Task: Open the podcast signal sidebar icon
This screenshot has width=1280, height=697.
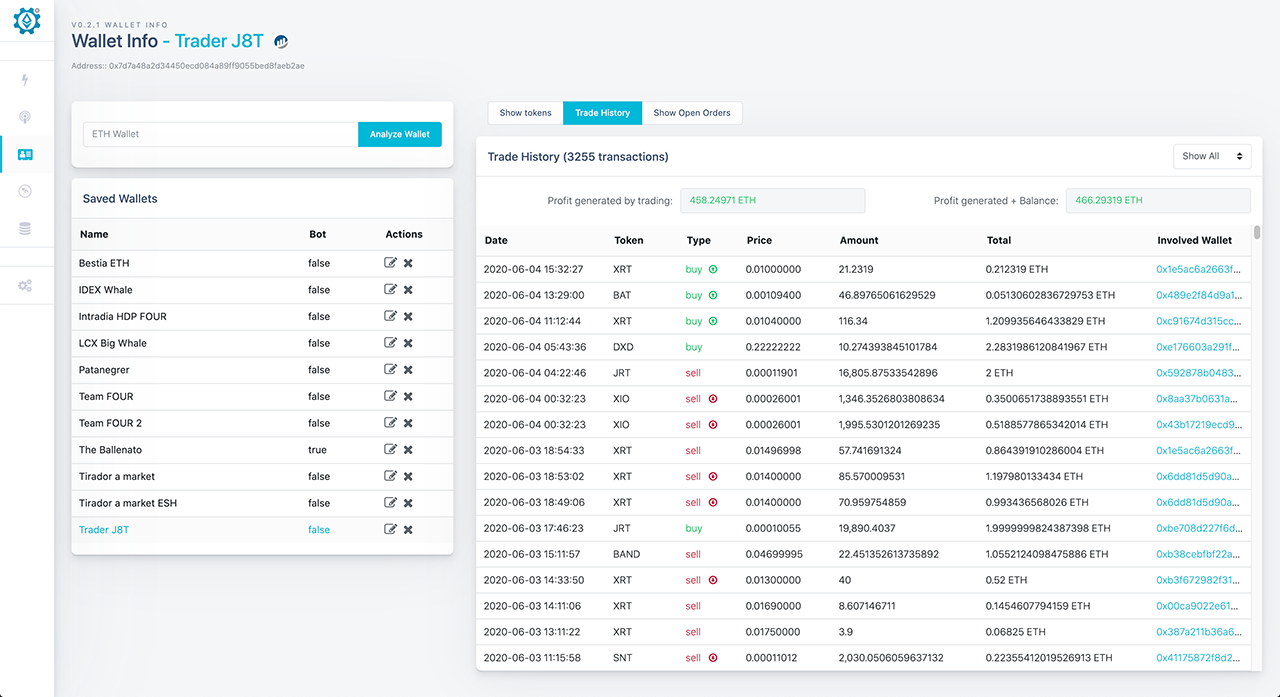Action: pyautogui.click(x=25, y=117)
